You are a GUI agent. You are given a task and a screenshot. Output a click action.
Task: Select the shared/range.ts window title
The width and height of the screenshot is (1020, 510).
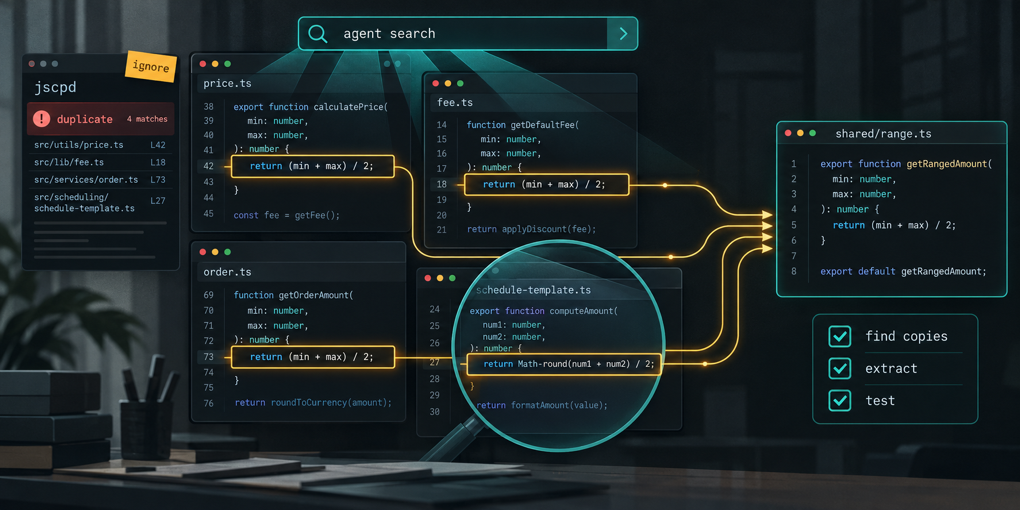(x=883, y=134)
